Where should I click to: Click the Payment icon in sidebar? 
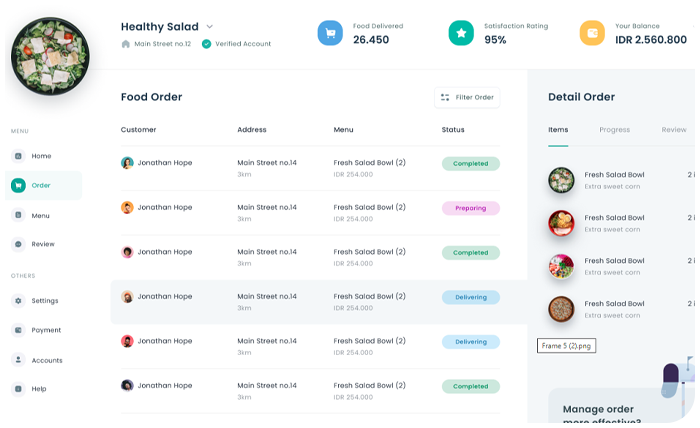pos(18,330)
